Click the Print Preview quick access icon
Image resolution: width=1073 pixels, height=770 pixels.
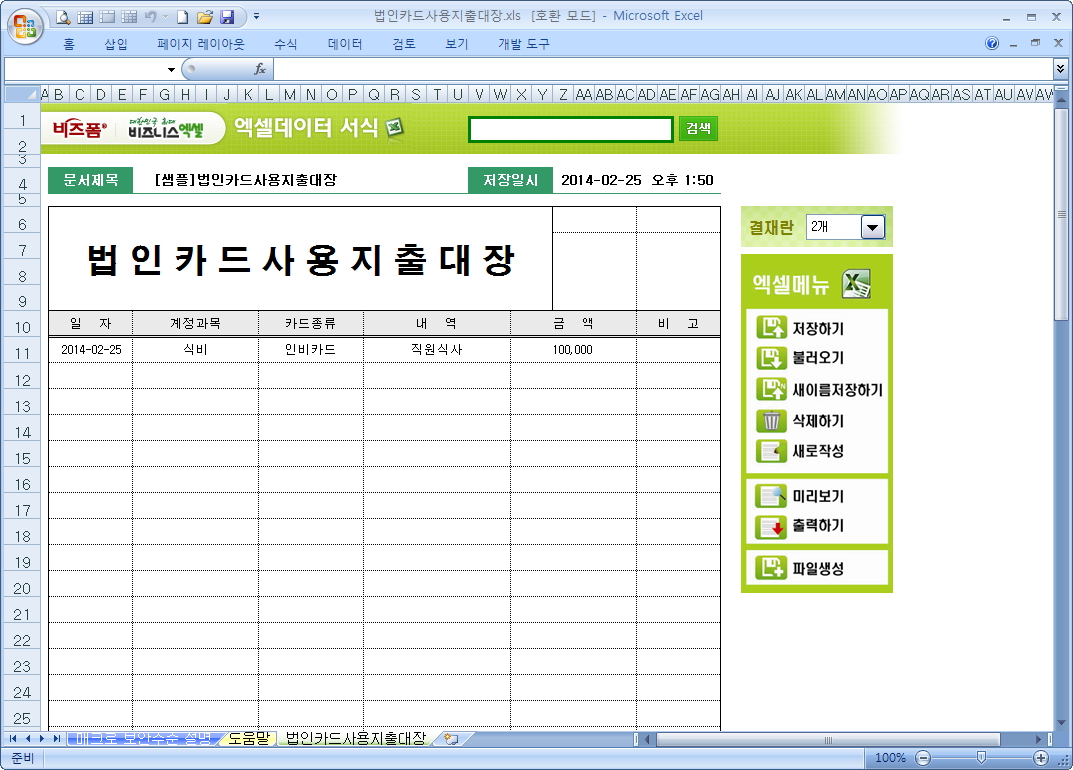[64, 17]
